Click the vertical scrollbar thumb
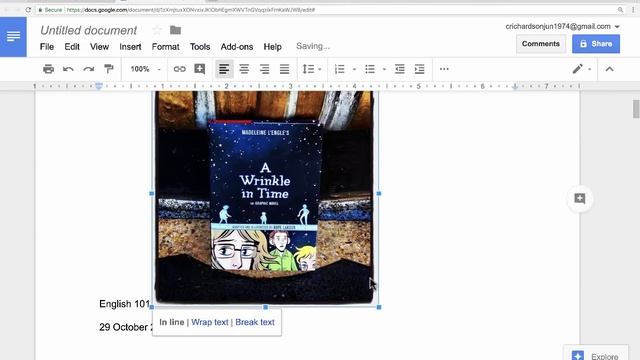 coord(636,109)
